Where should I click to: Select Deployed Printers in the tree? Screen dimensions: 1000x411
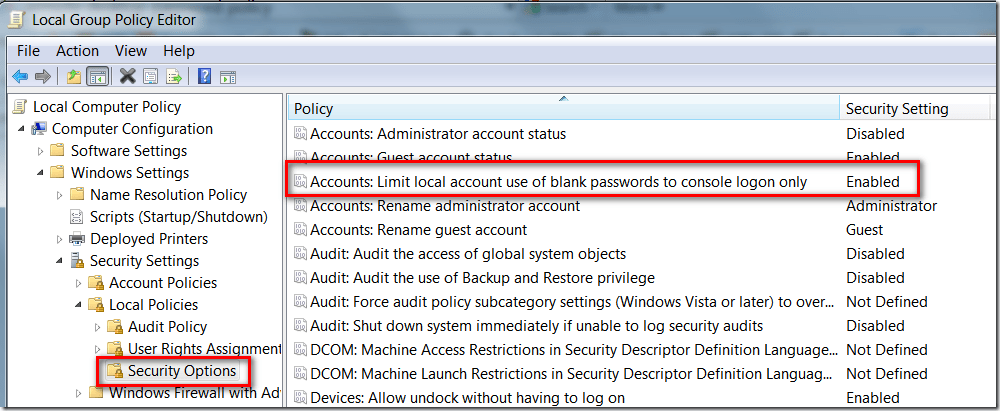tap(148, 239)
